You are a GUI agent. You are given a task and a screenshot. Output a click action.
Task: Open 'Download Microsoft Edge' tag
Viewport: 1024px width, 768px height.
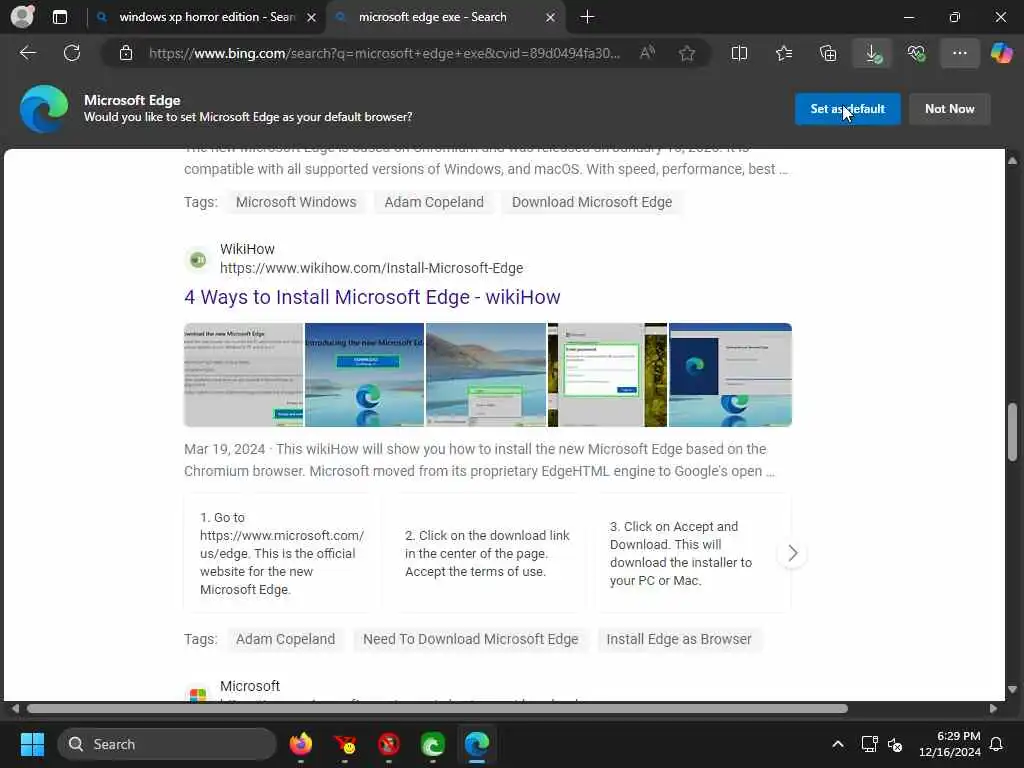click(592, 202)
